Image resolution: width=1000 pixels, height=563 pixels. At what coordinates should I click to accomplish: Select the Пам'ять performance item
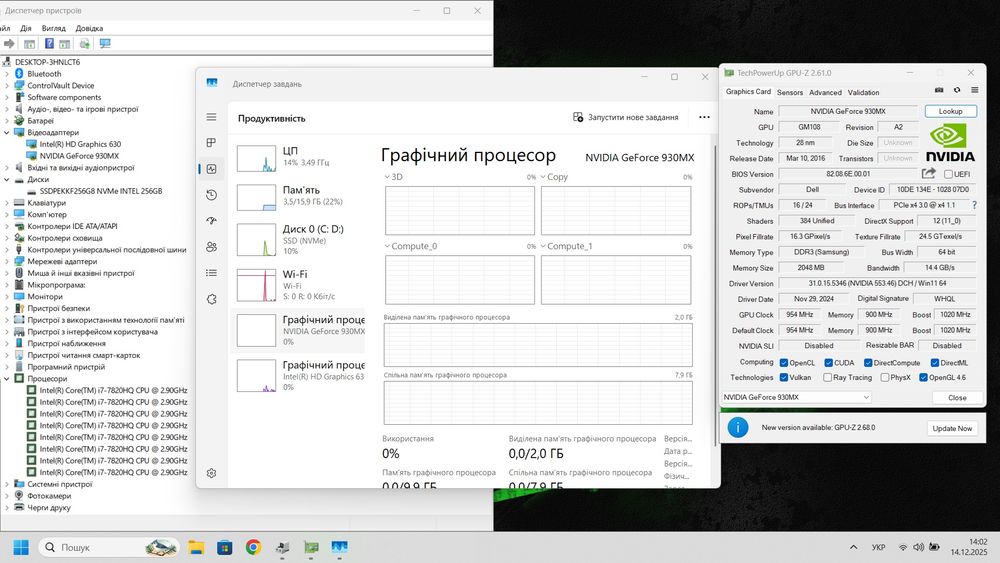[x=298, y=196]
